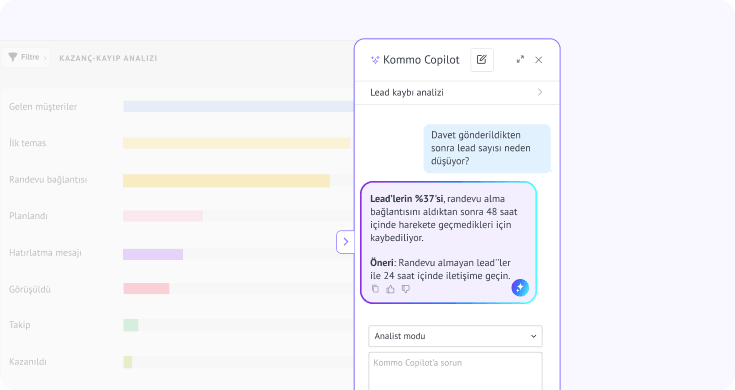Screen dimensions: 735x390
Task: Expand the Lead kaybı analizi row
Action: pyautogui.click(x=457, y=92)
